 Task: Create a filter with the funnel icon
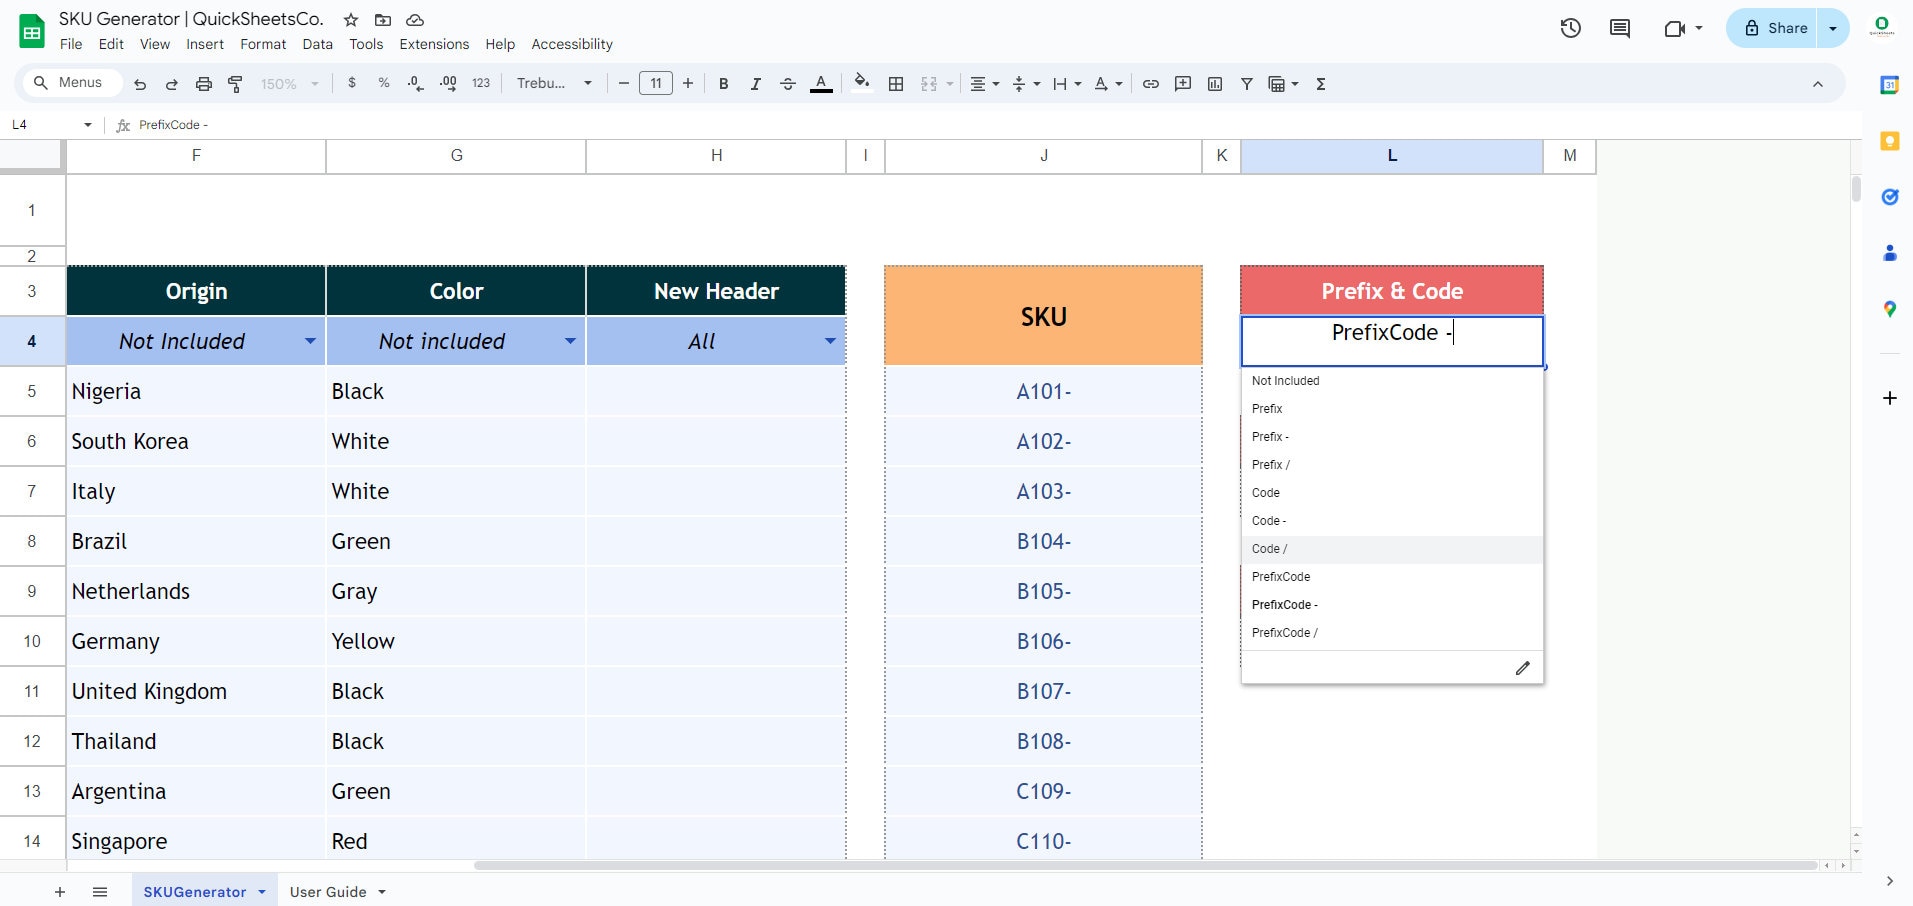tap(1246, 83)
